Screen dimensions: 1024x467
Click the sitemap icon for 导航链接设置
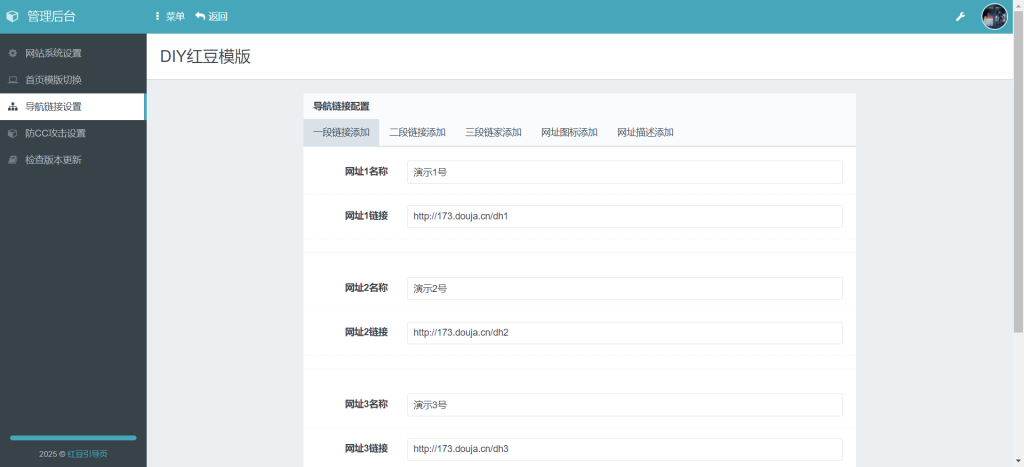point(13,107)
